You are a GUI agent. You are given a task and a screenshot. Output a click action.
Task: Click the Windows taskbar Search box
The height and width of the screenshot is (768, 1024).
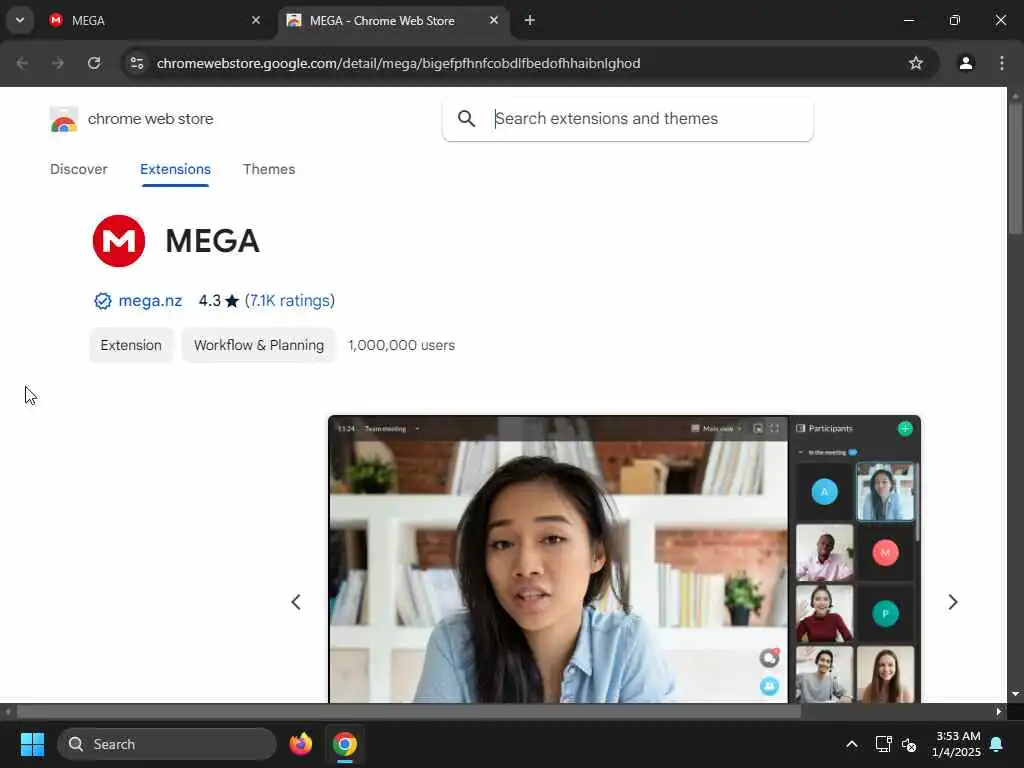point(167,744)
